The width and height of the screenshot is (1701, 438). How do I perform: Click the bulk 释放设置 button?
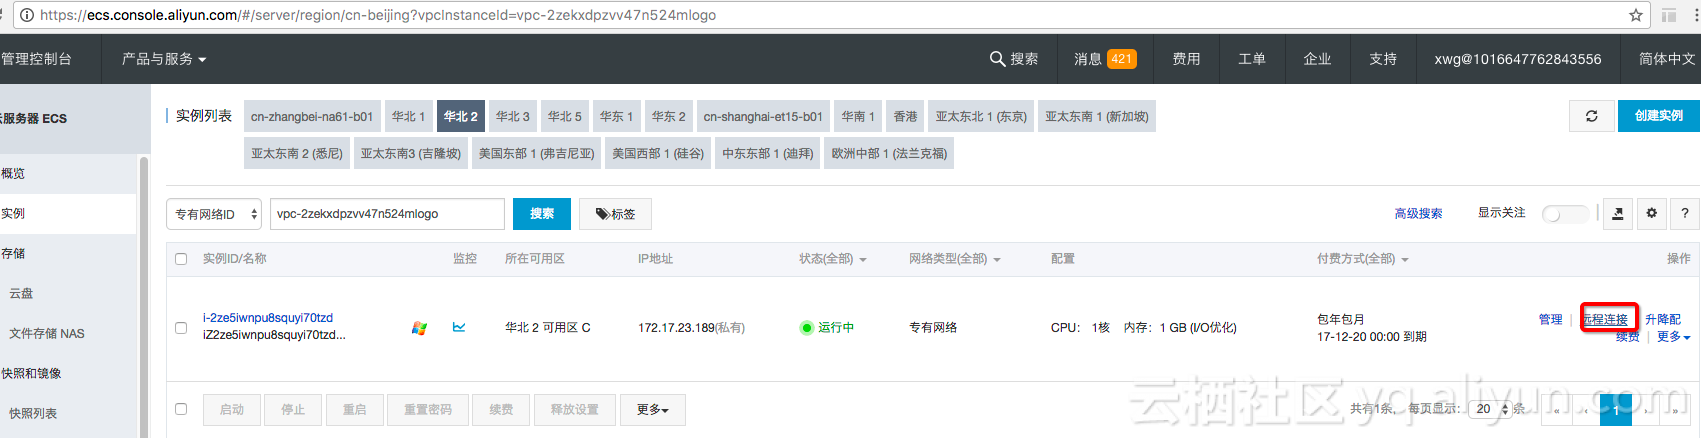point(575,410)
